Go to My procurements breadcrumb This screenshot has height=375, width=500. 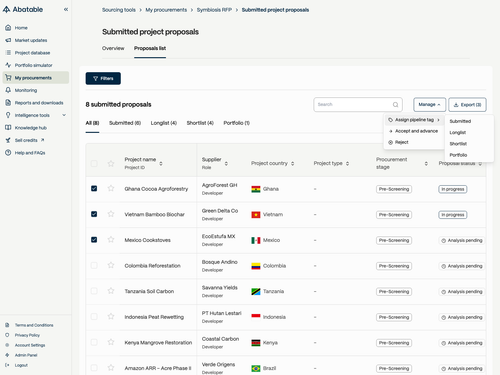pyautogui.click(x=166, y=10)
